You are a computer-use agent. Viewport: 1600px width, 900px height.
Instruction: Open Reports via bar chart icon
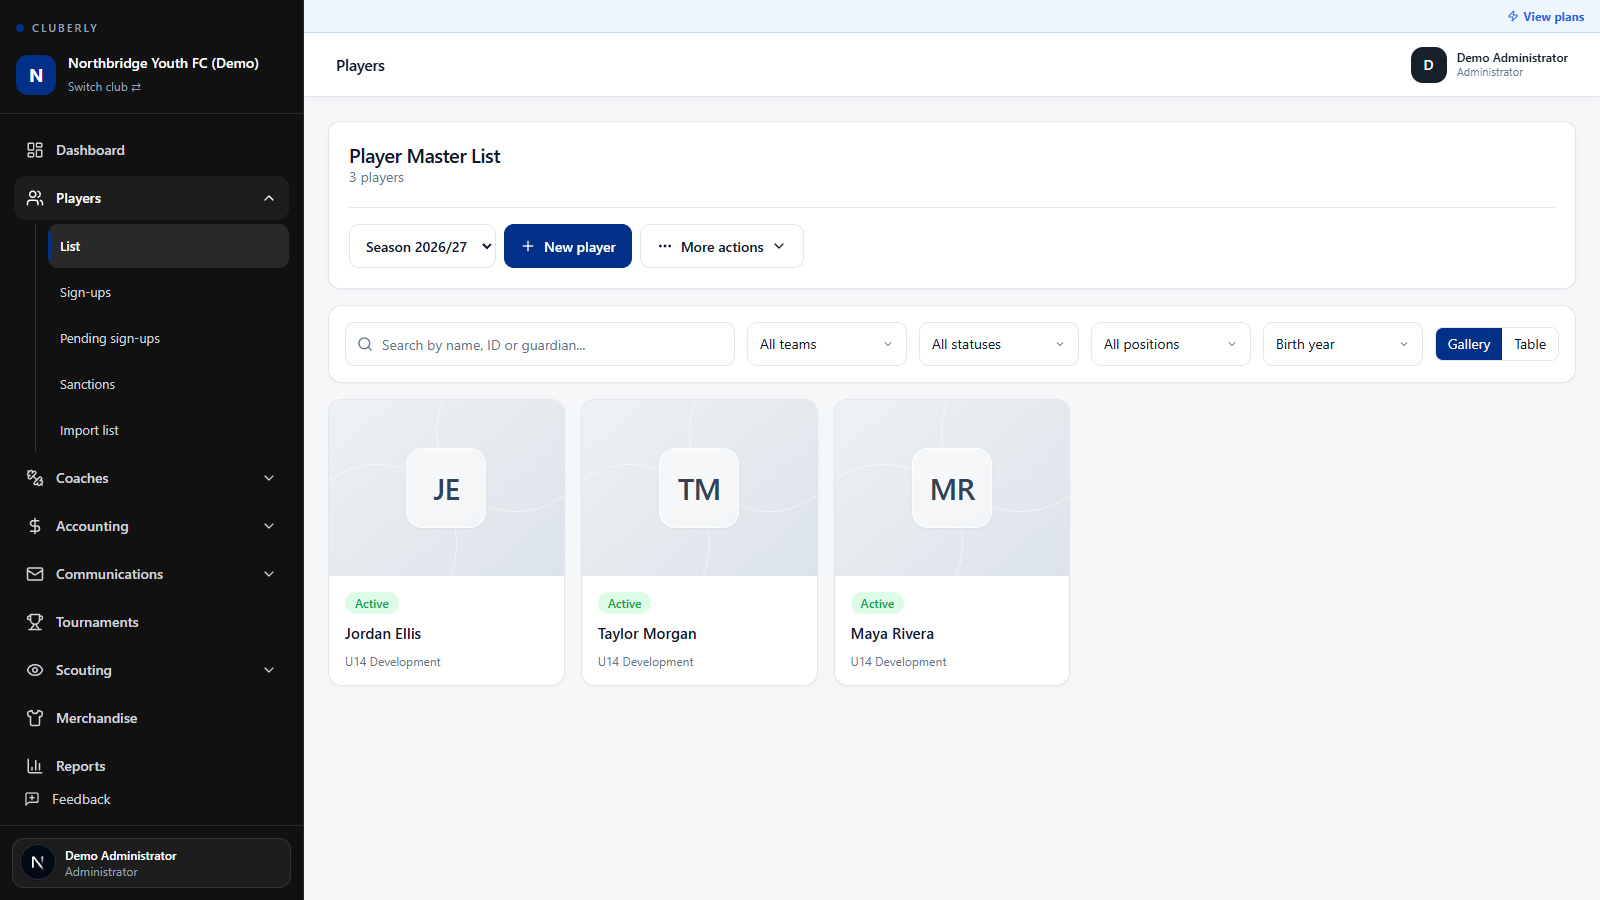35,766
